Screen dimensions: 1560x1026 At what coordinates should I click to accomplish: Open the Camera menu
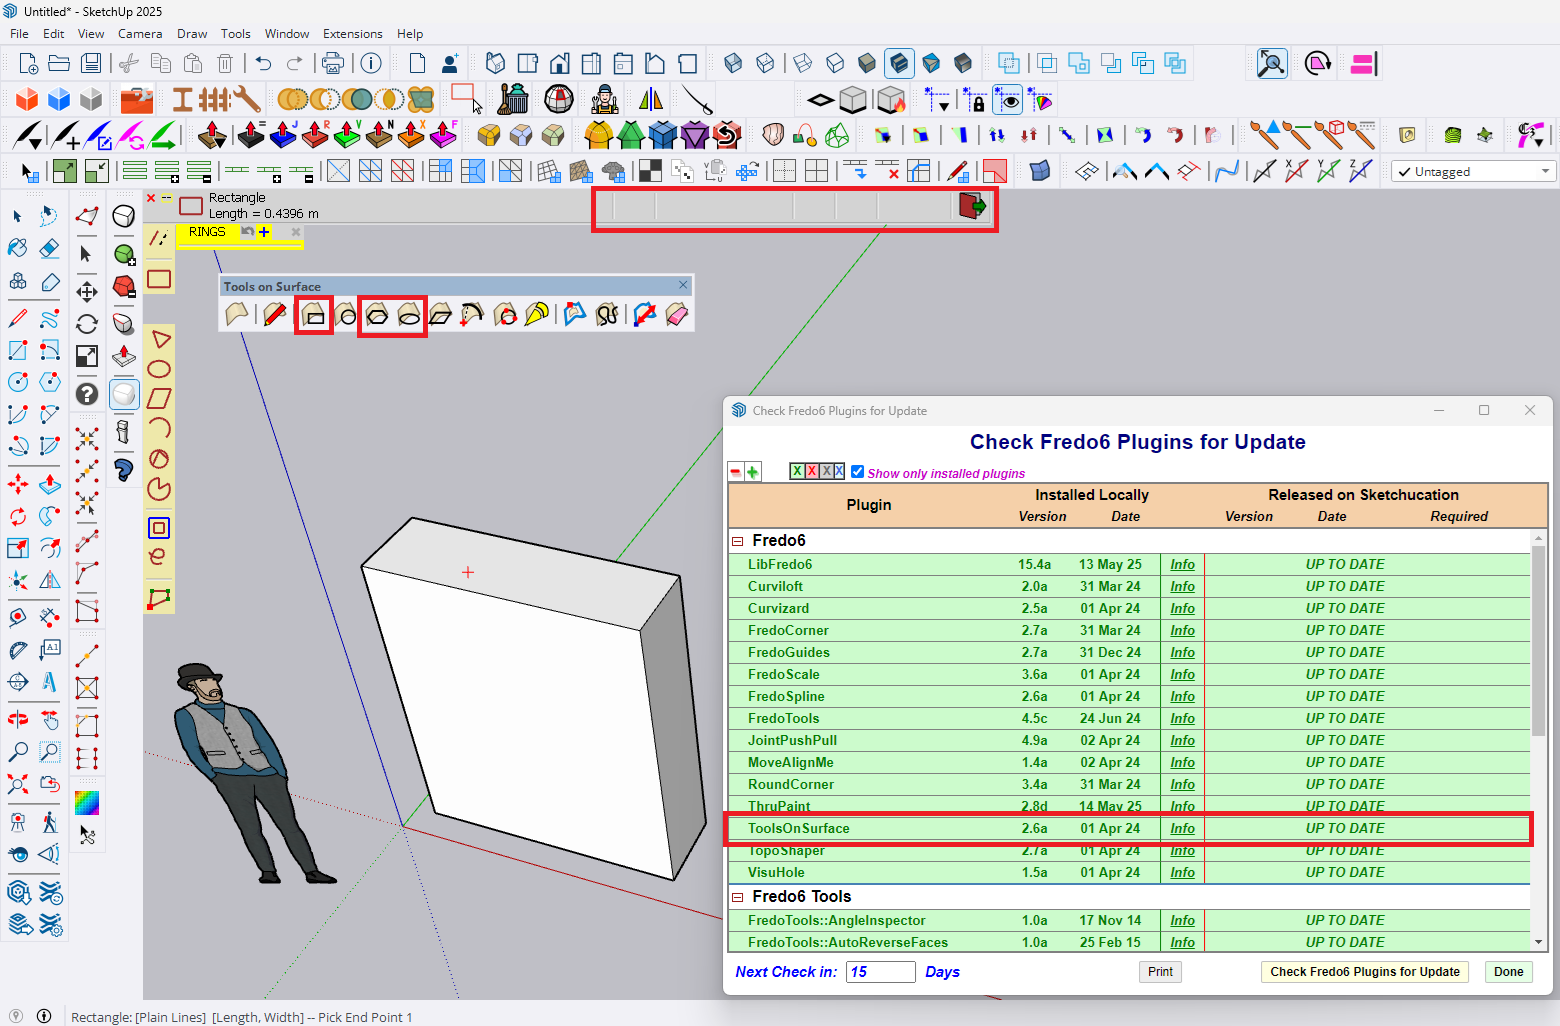[140, 33]
